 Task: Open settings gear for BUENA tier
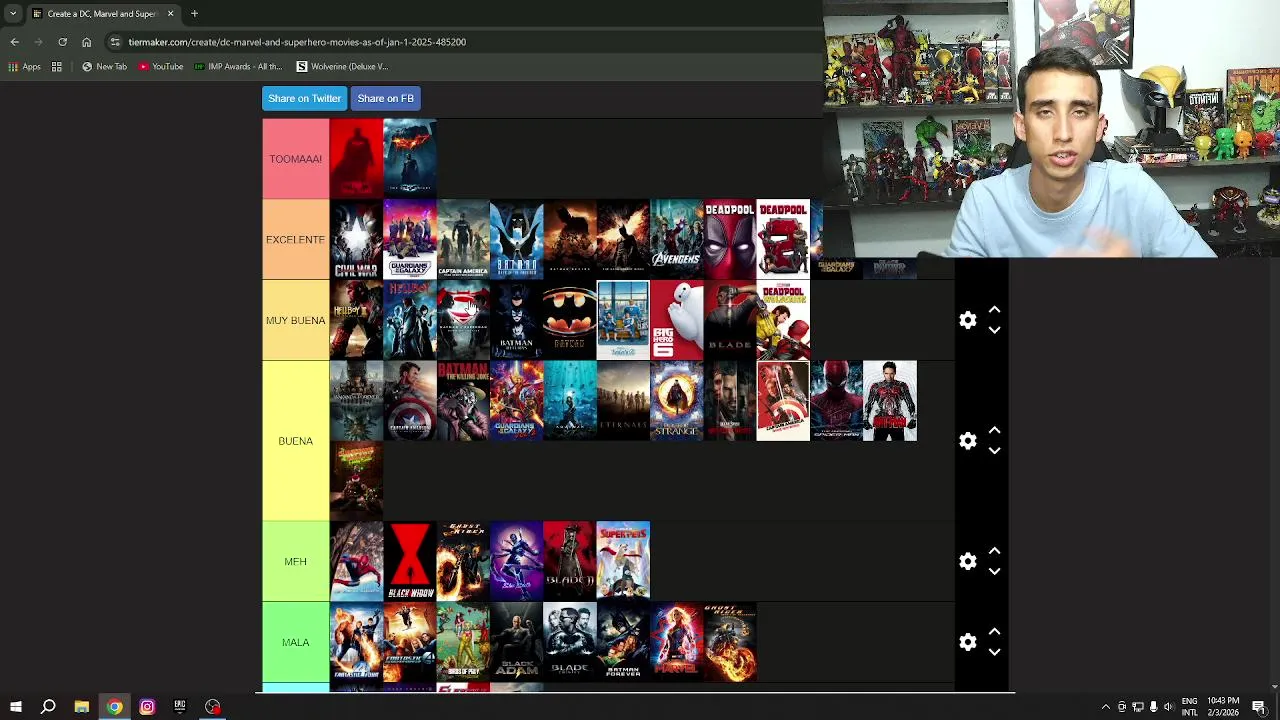coord(967,441)
